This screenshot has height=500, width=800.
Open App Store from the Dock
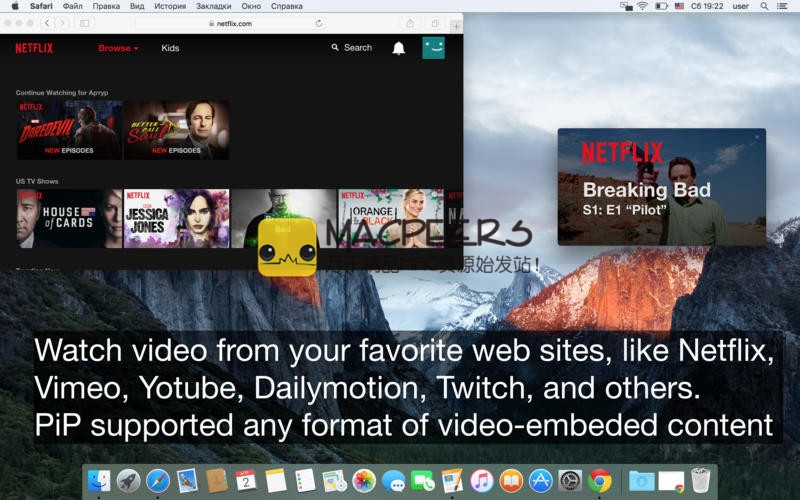[540, 481]
